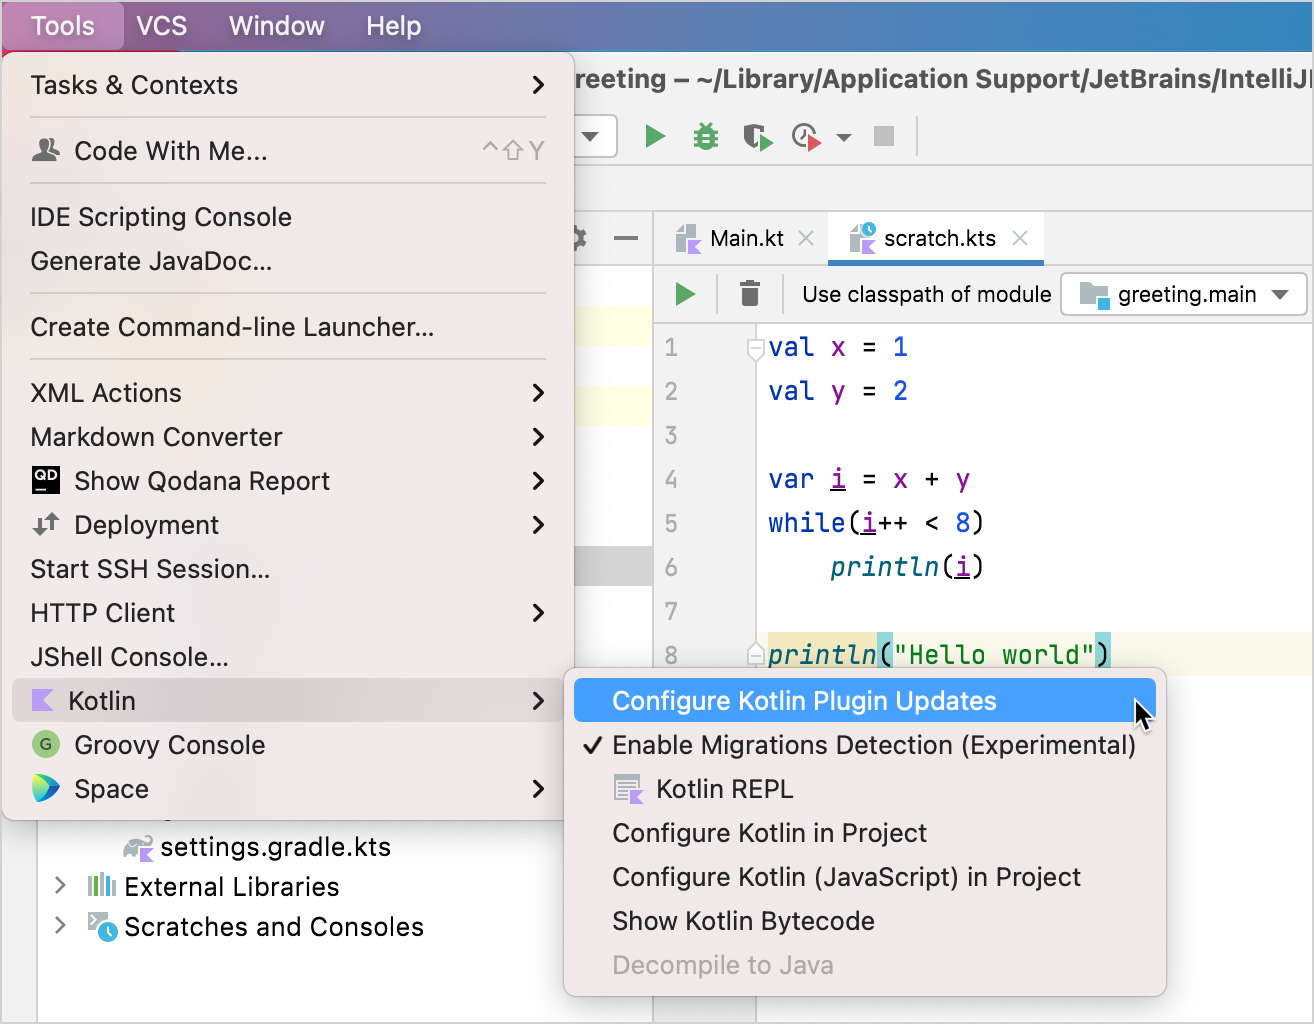The image size is (1314, 1024).
Task: Expand XML Actions submenu arrow
Action: pos(538,393)
